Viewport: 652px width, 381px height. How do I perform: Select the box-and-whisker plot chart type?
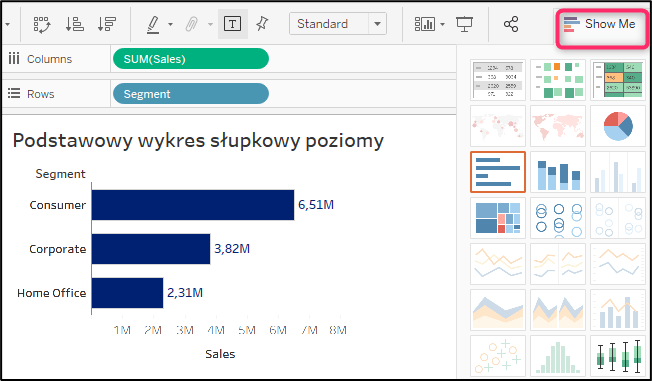[618, 356]
